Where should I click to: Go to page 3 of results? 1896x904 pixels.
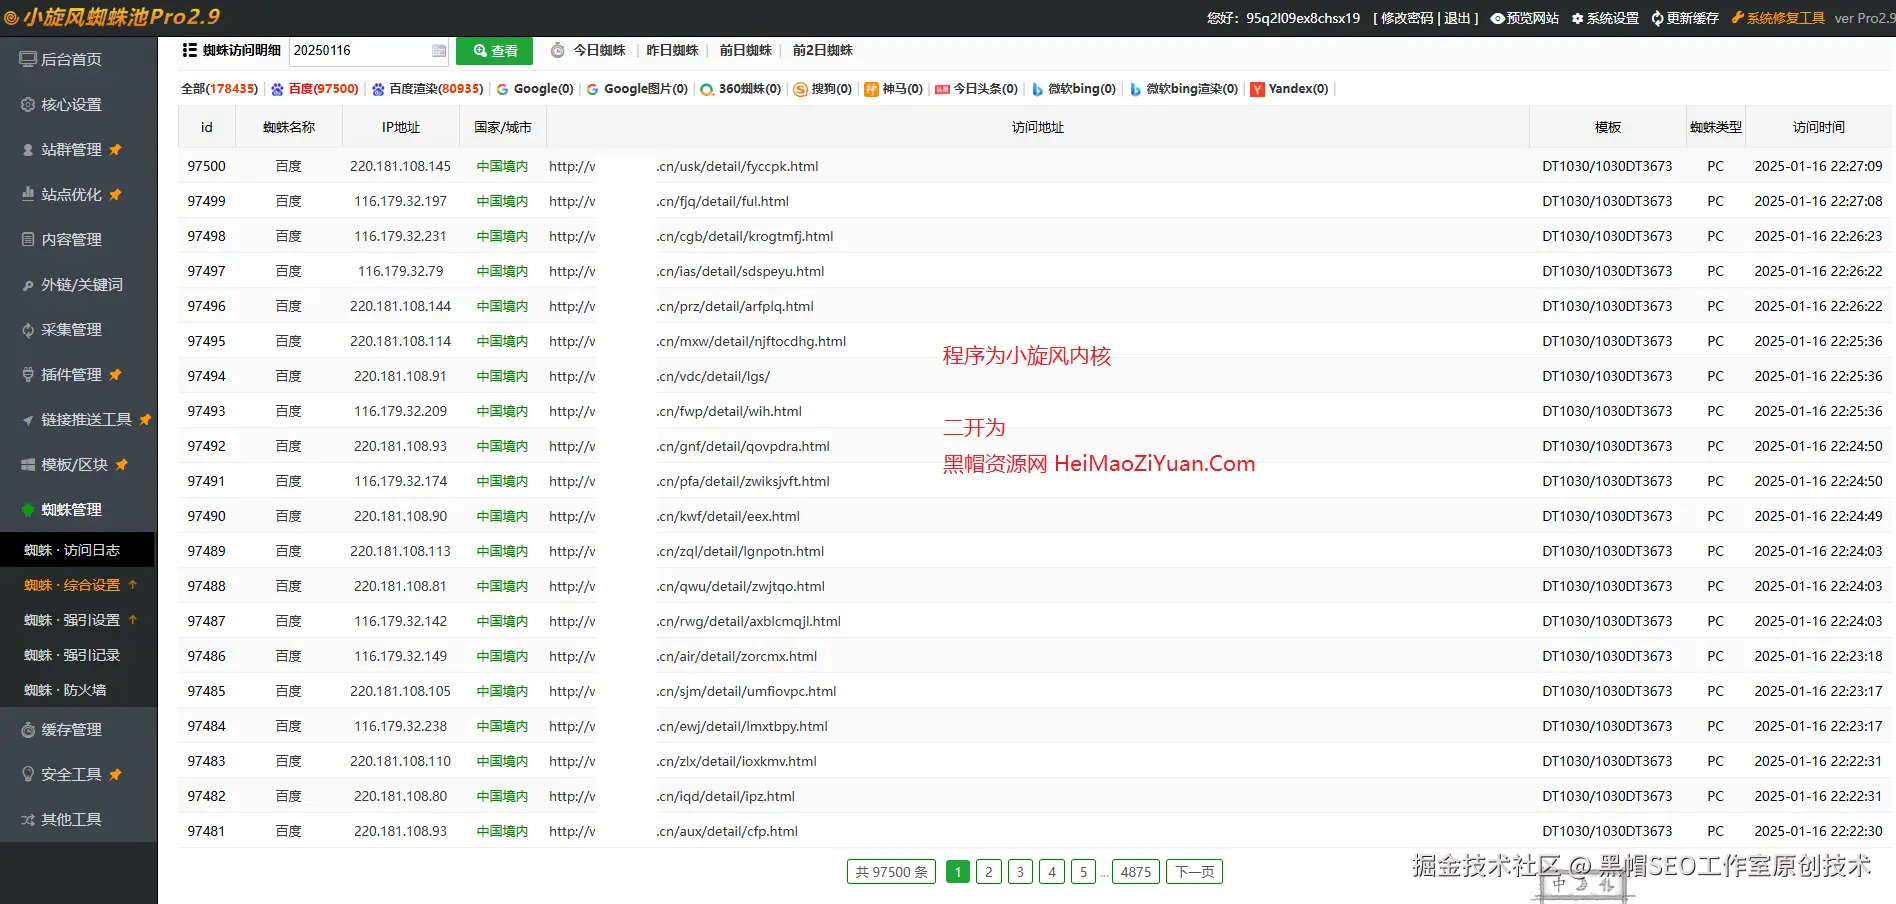click(x=1020, y=872)
